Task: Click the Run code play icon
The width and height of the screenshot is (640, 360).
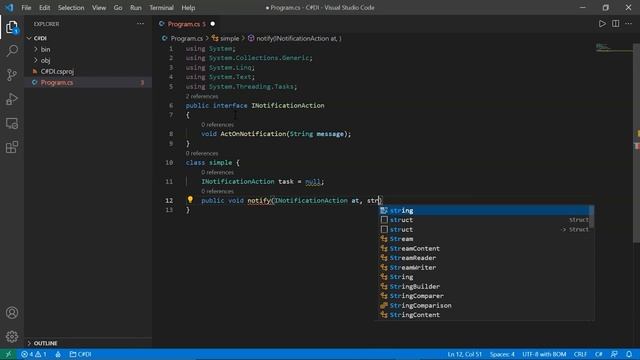Action: (x=602, y=24)
